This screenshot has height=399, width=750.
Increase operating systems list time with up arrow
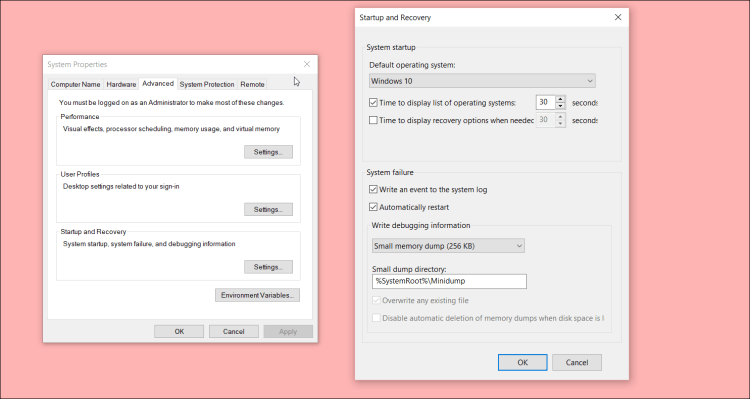click(x=560, y=99)
